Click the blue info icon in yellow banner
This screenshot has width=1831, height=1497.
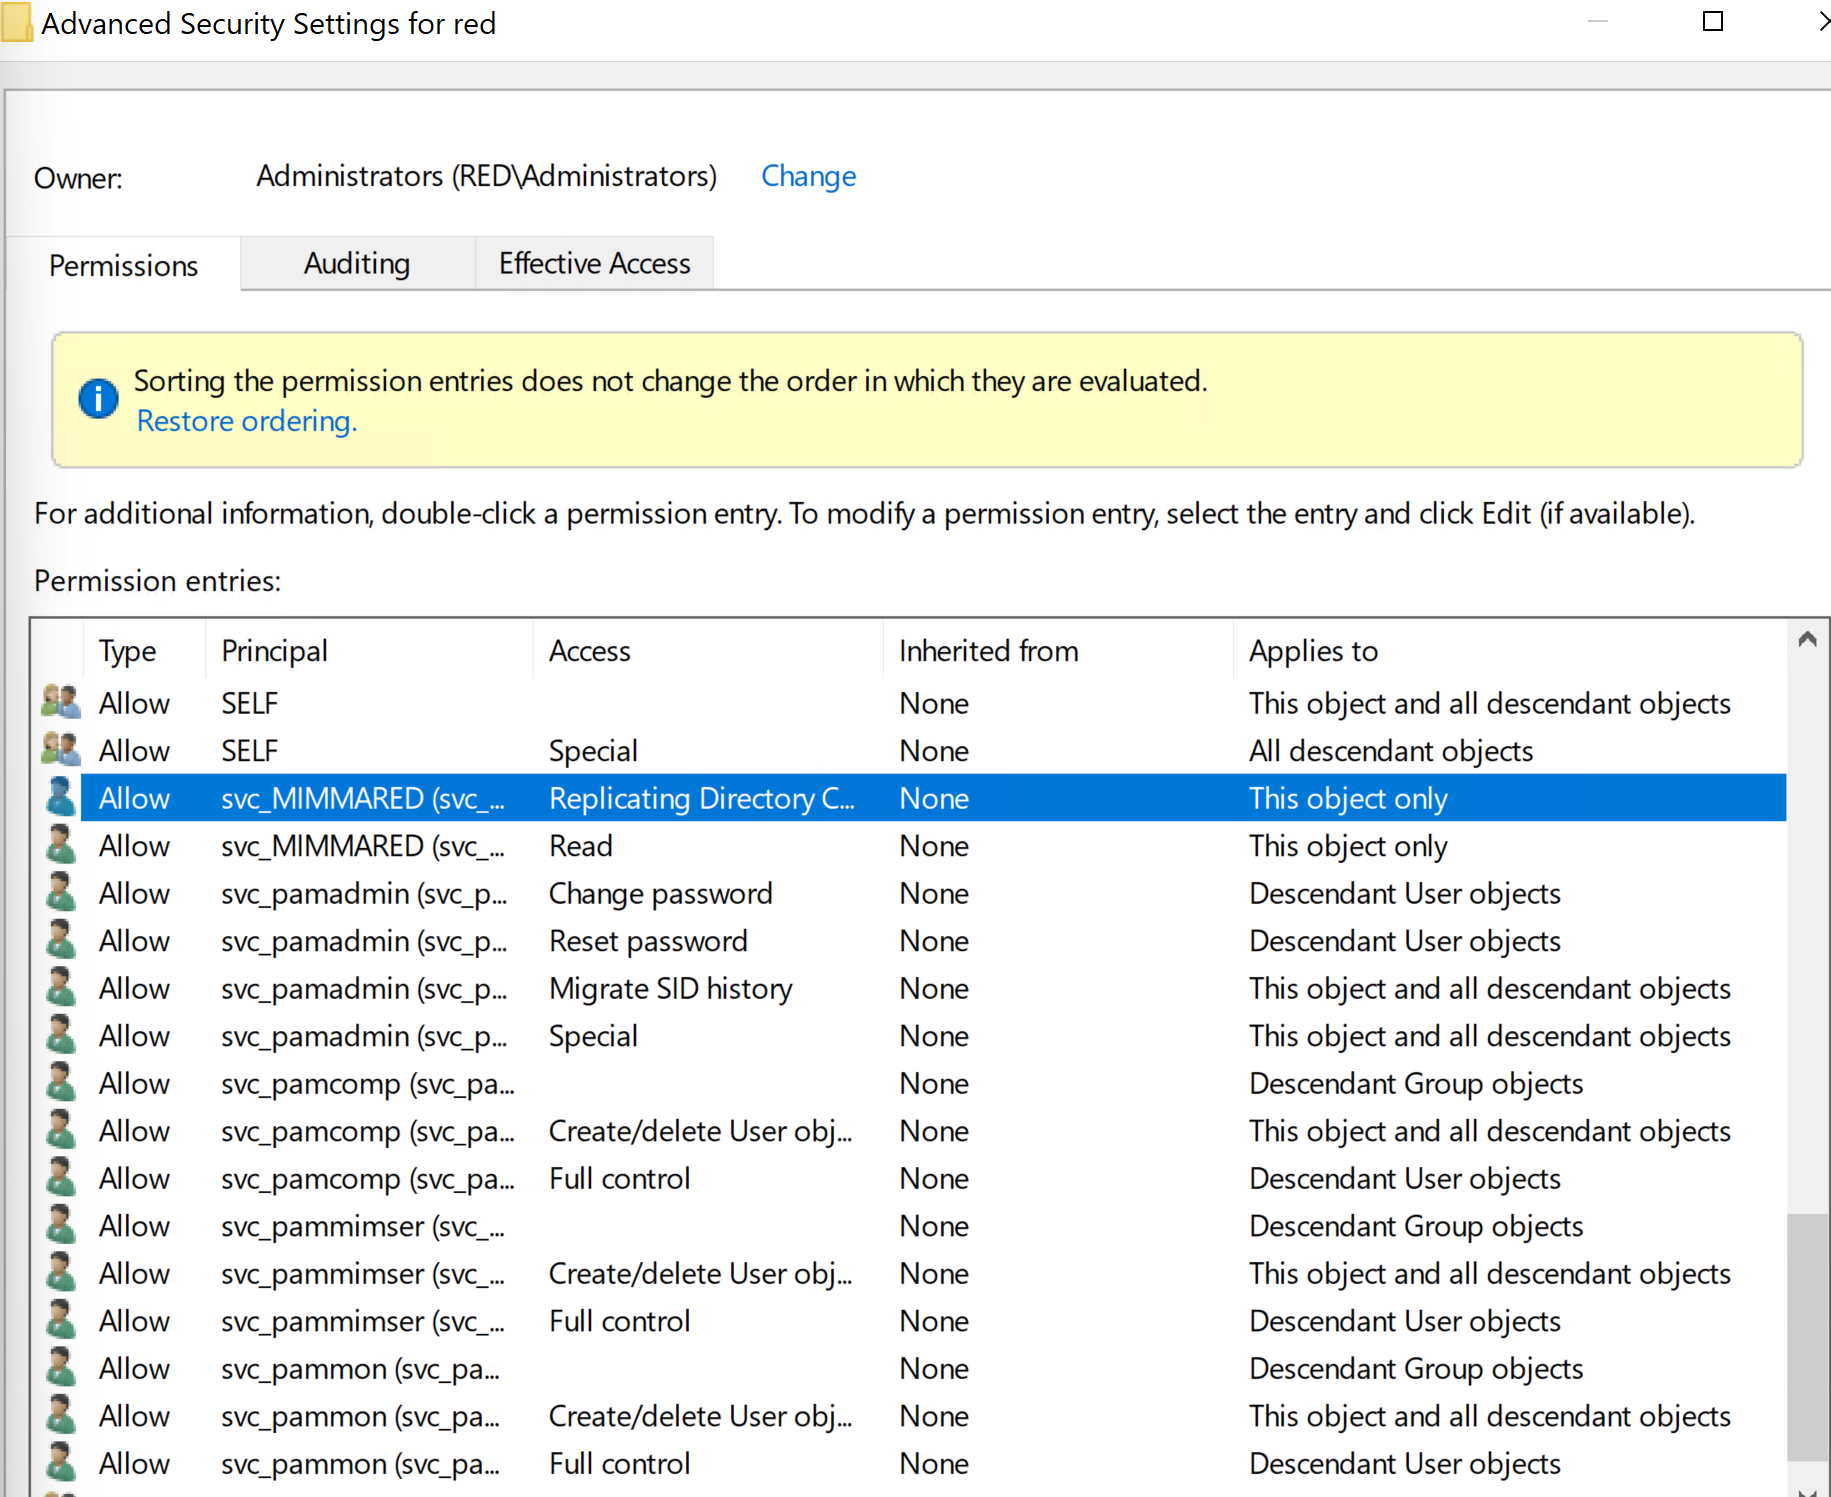[x=98, y=399]
